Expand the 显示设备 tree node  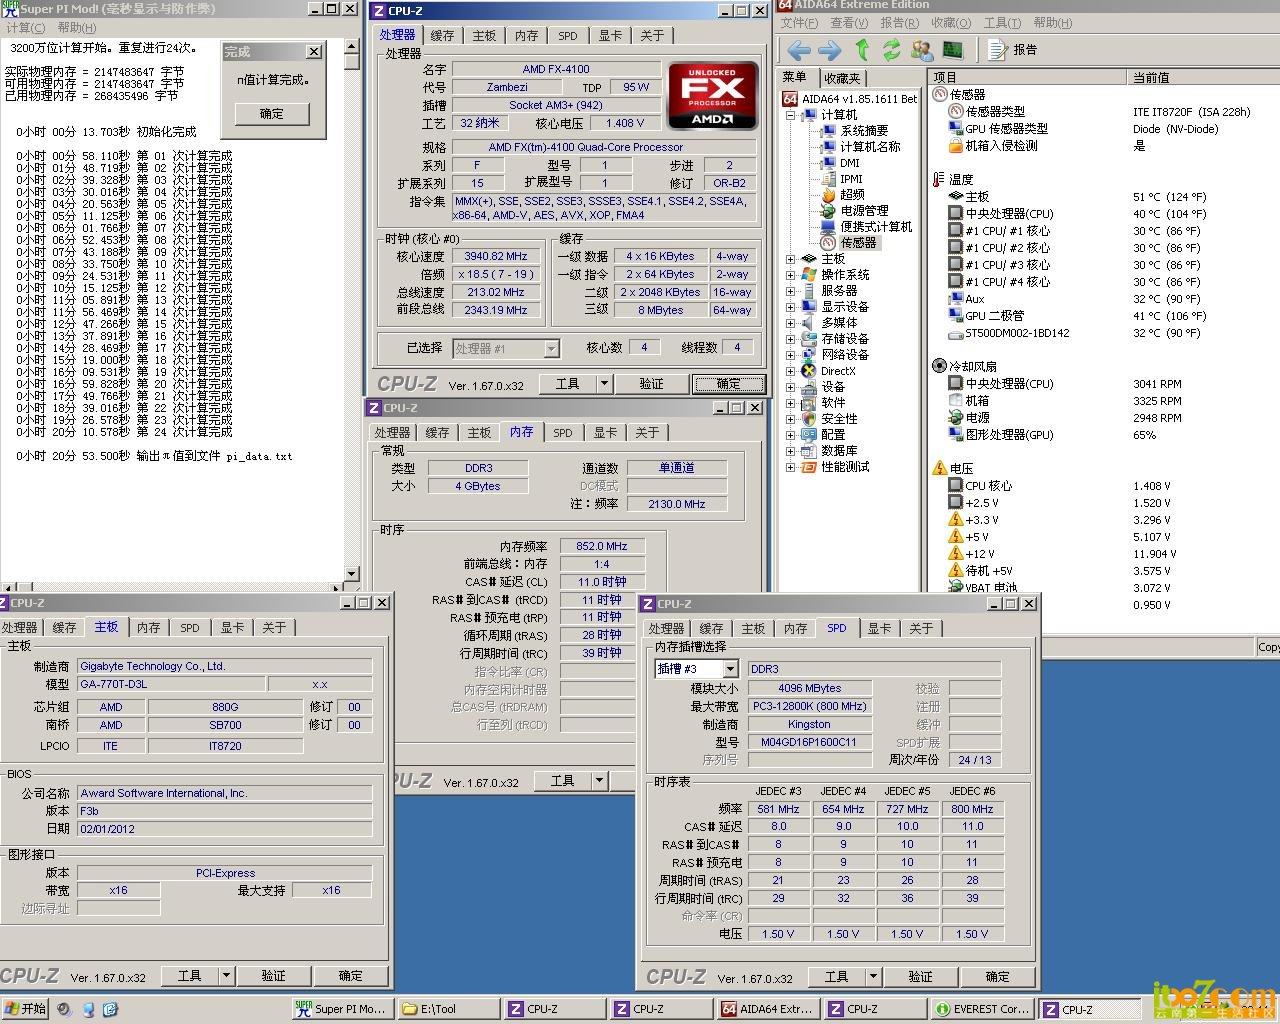coord(790,307)
